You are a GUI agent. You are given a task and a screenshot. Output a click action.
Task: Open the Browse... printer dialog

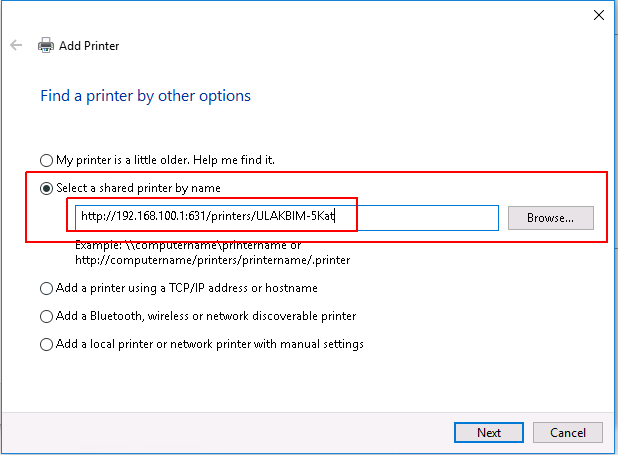click(550, 217)
